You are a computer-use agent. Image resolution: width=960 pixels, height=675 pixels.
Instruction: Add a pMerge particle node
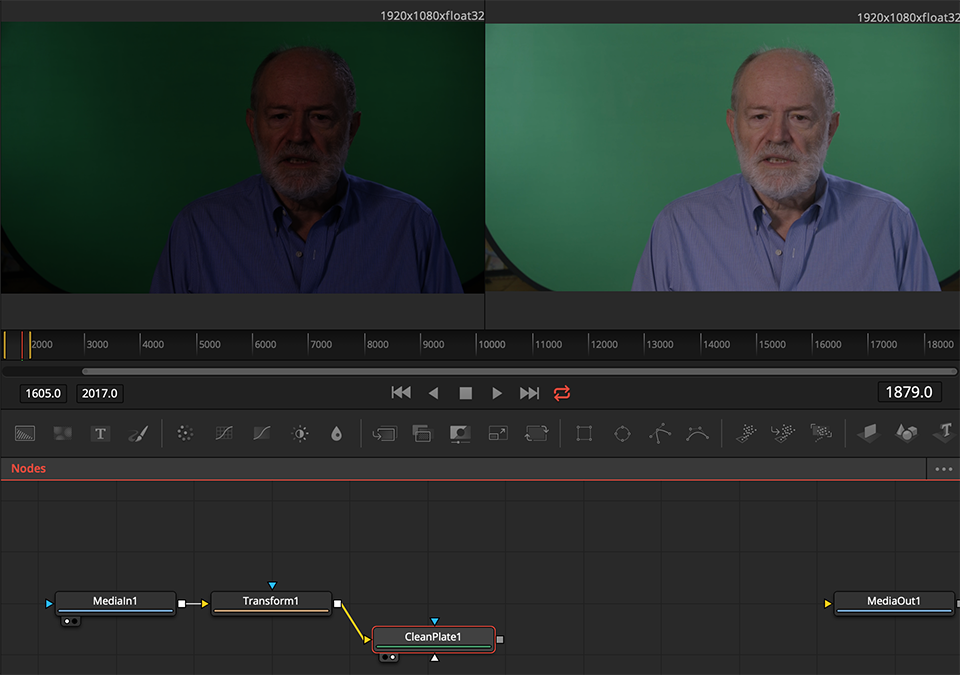783,434
